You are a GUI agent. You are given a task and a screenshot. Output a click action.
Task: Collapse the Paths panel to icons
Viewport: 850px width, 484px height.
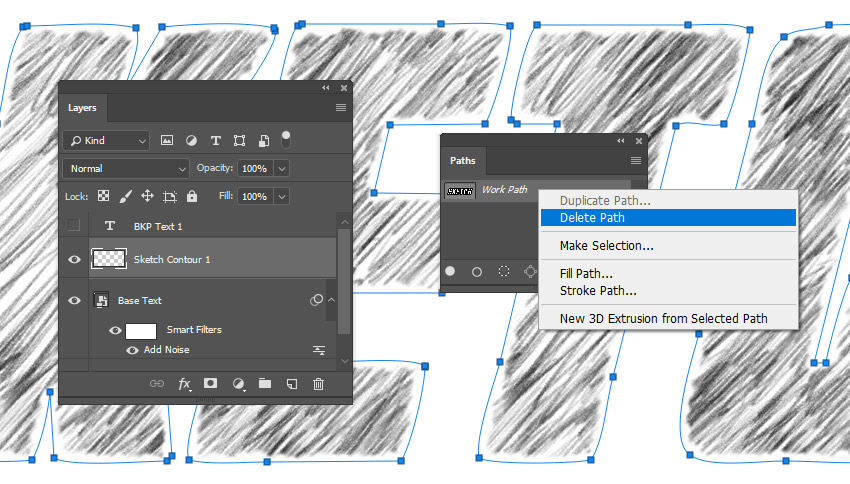pos(620,141)
